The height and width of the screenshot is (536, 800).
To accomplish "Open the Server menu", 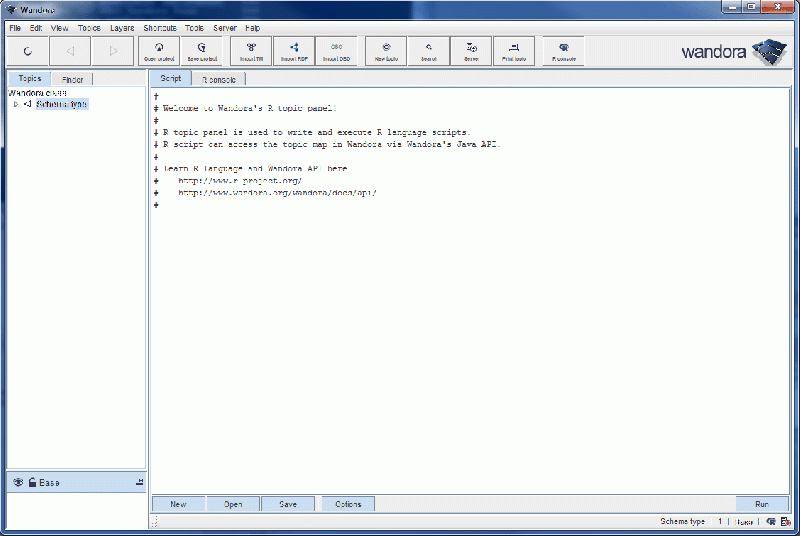I will [224, 28].
